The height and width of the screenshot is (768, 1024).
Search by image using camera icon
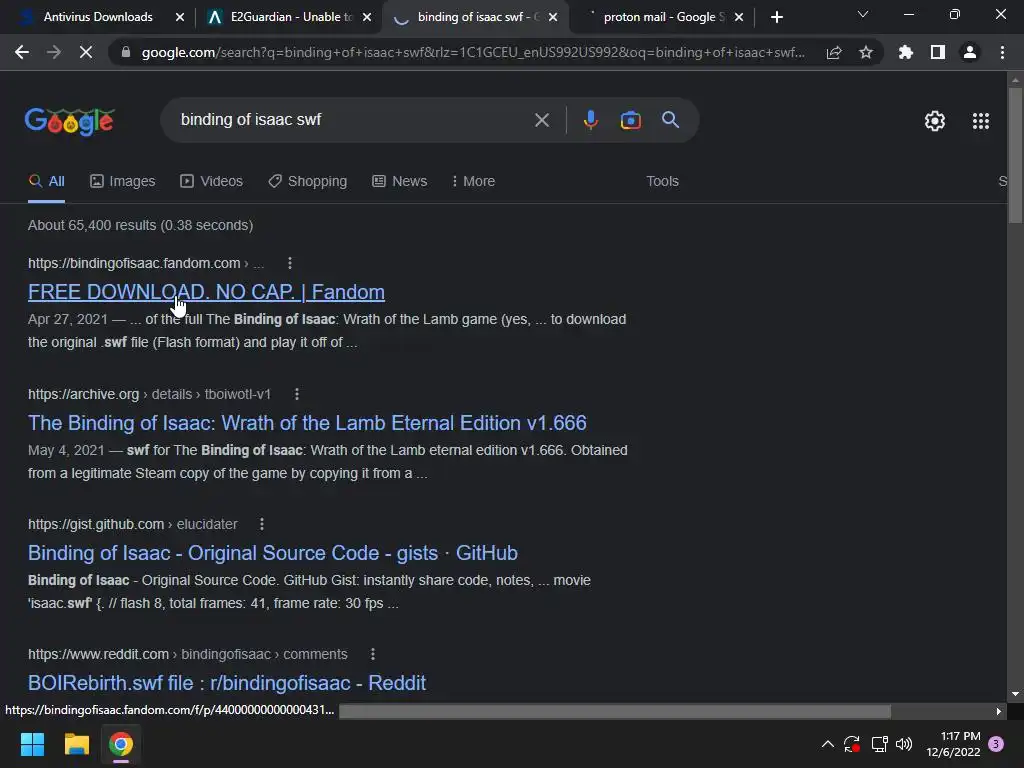tap(630, 120)
